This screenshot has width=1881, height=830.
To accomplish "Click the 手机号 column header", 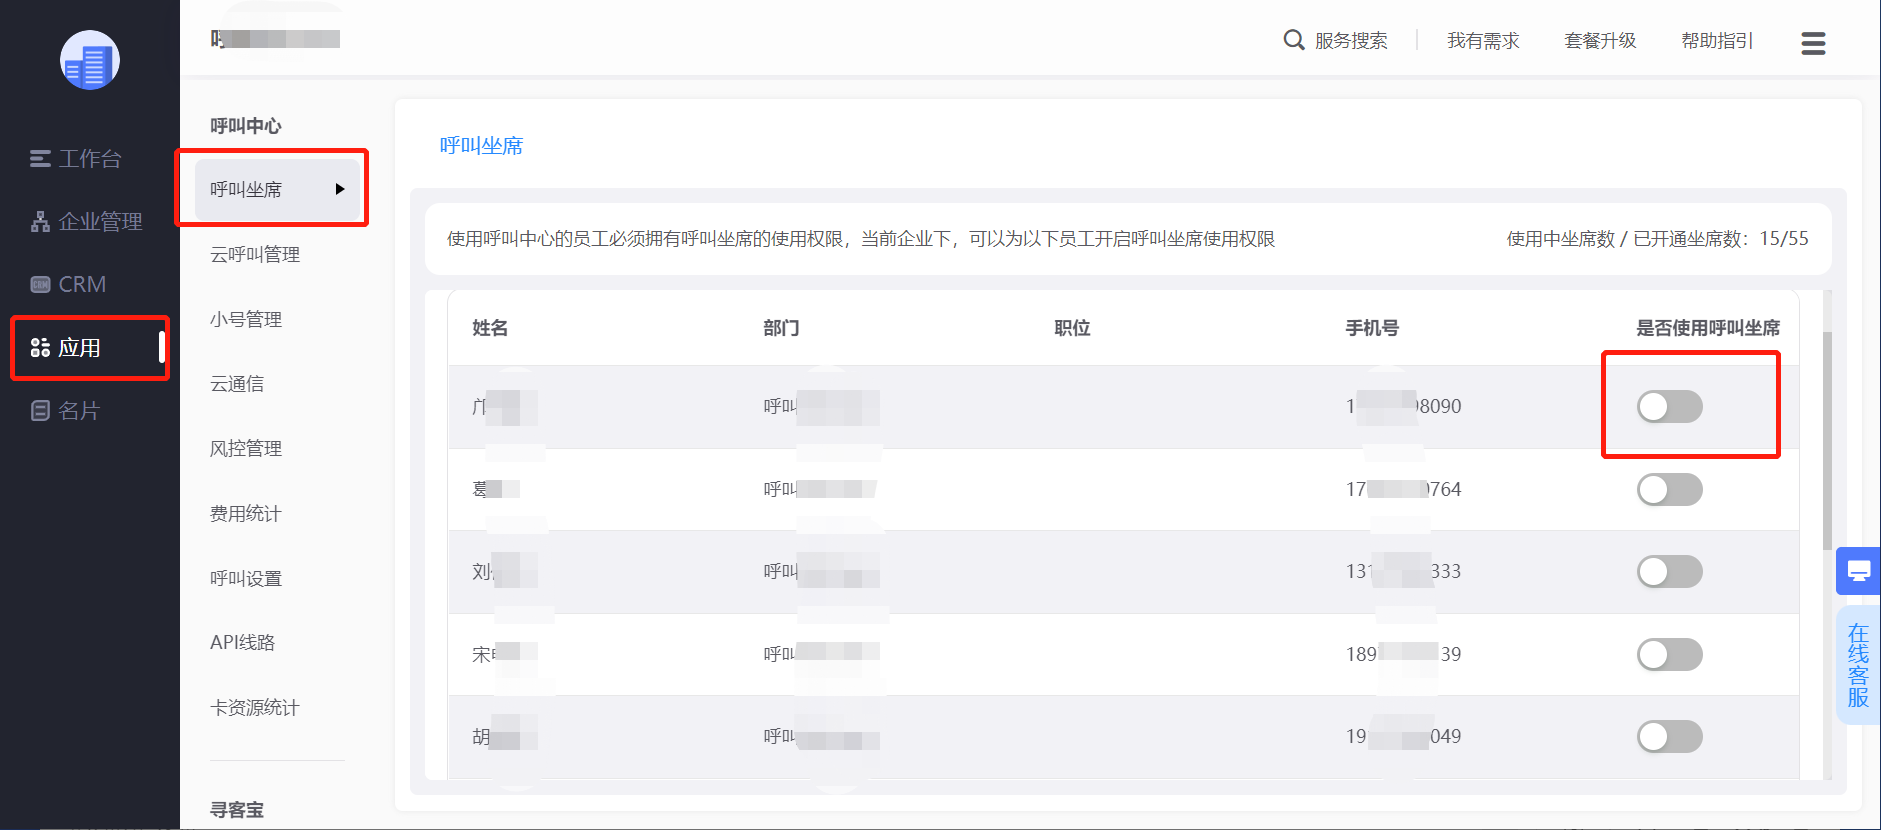I will (x=1372, y=328).
